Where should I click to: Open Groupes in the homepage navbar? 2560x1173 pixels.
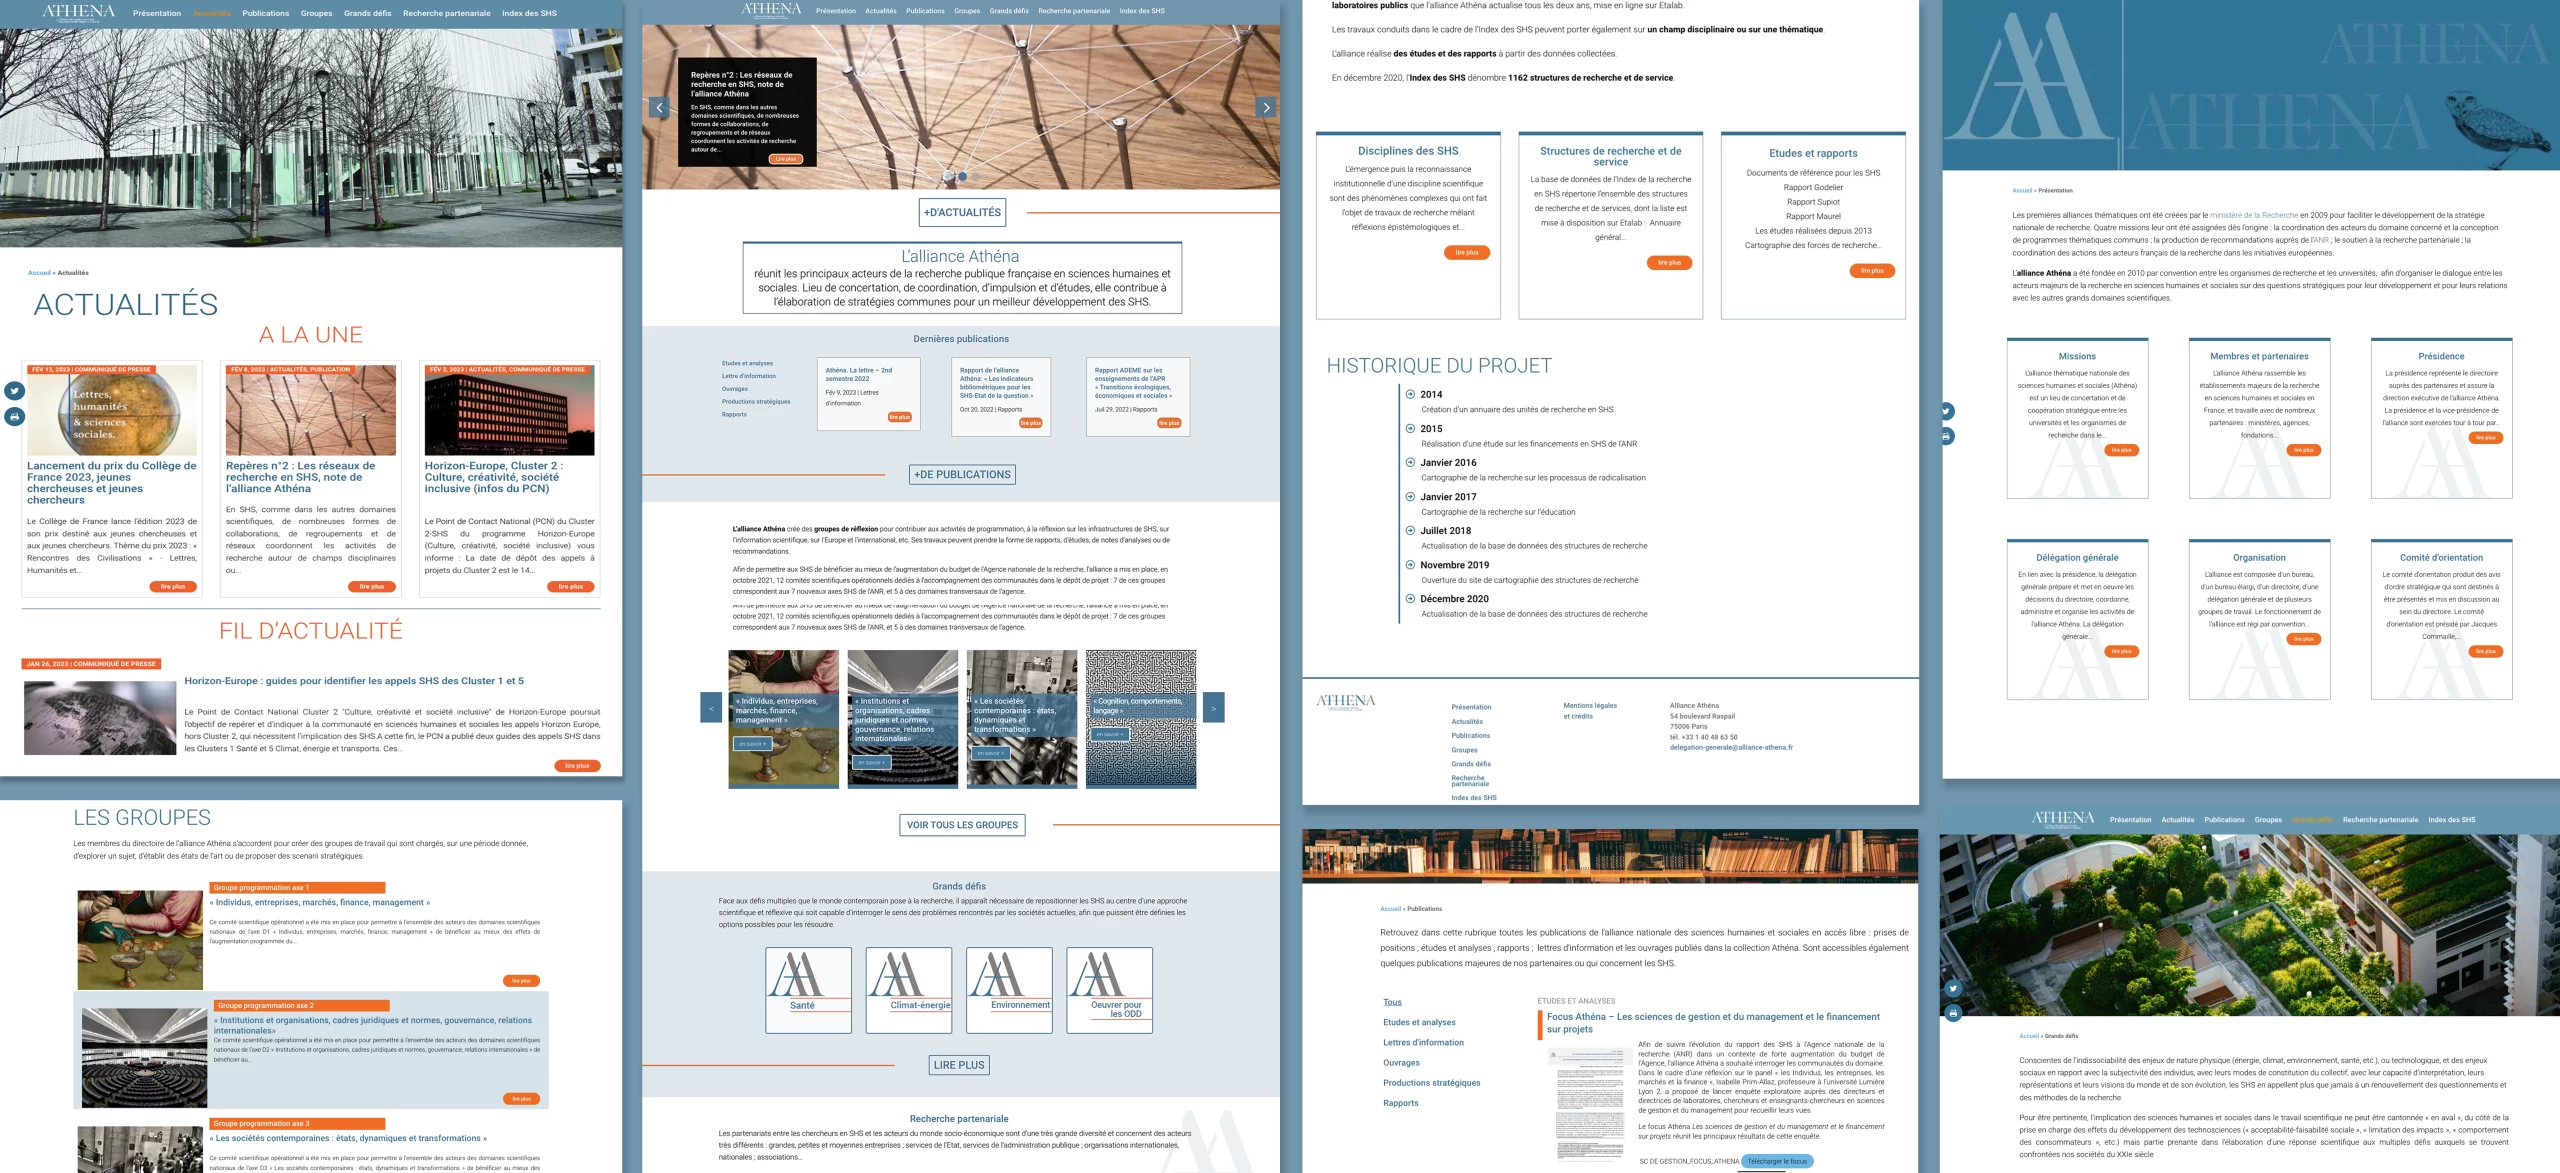pyautogui.click(x=966, y=11)
